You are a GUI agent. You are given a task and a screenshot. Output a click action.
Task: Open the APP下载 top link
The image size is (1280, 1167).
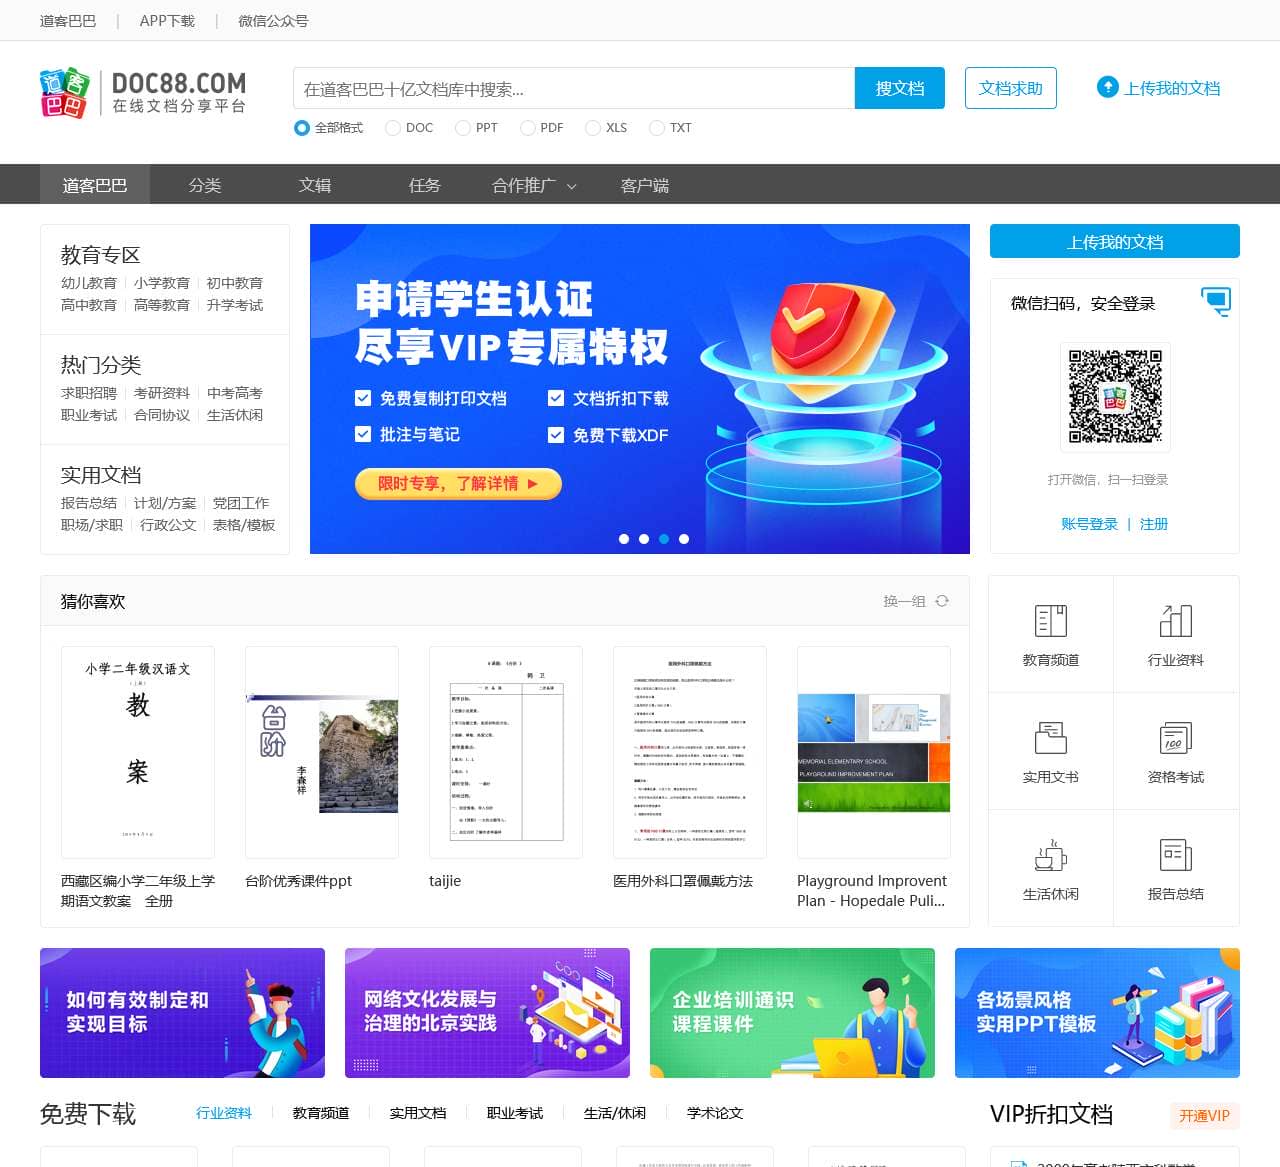pyautogui.click(x=167, y=21)
